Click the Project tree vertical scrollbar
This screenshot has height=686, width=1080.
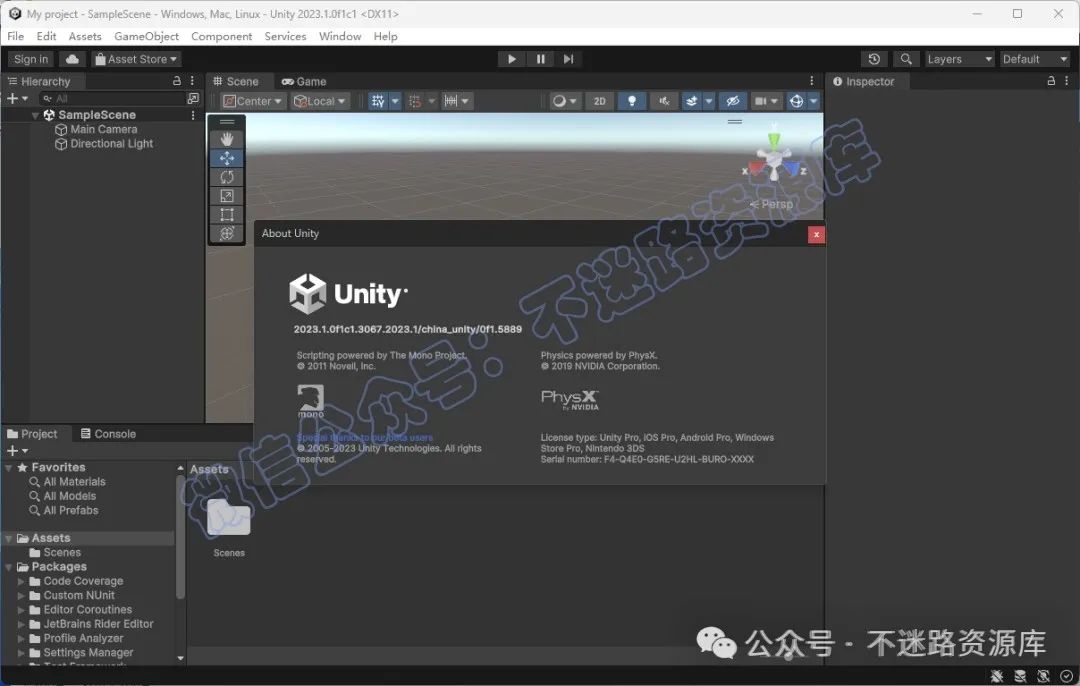click(x=180, y=537)
